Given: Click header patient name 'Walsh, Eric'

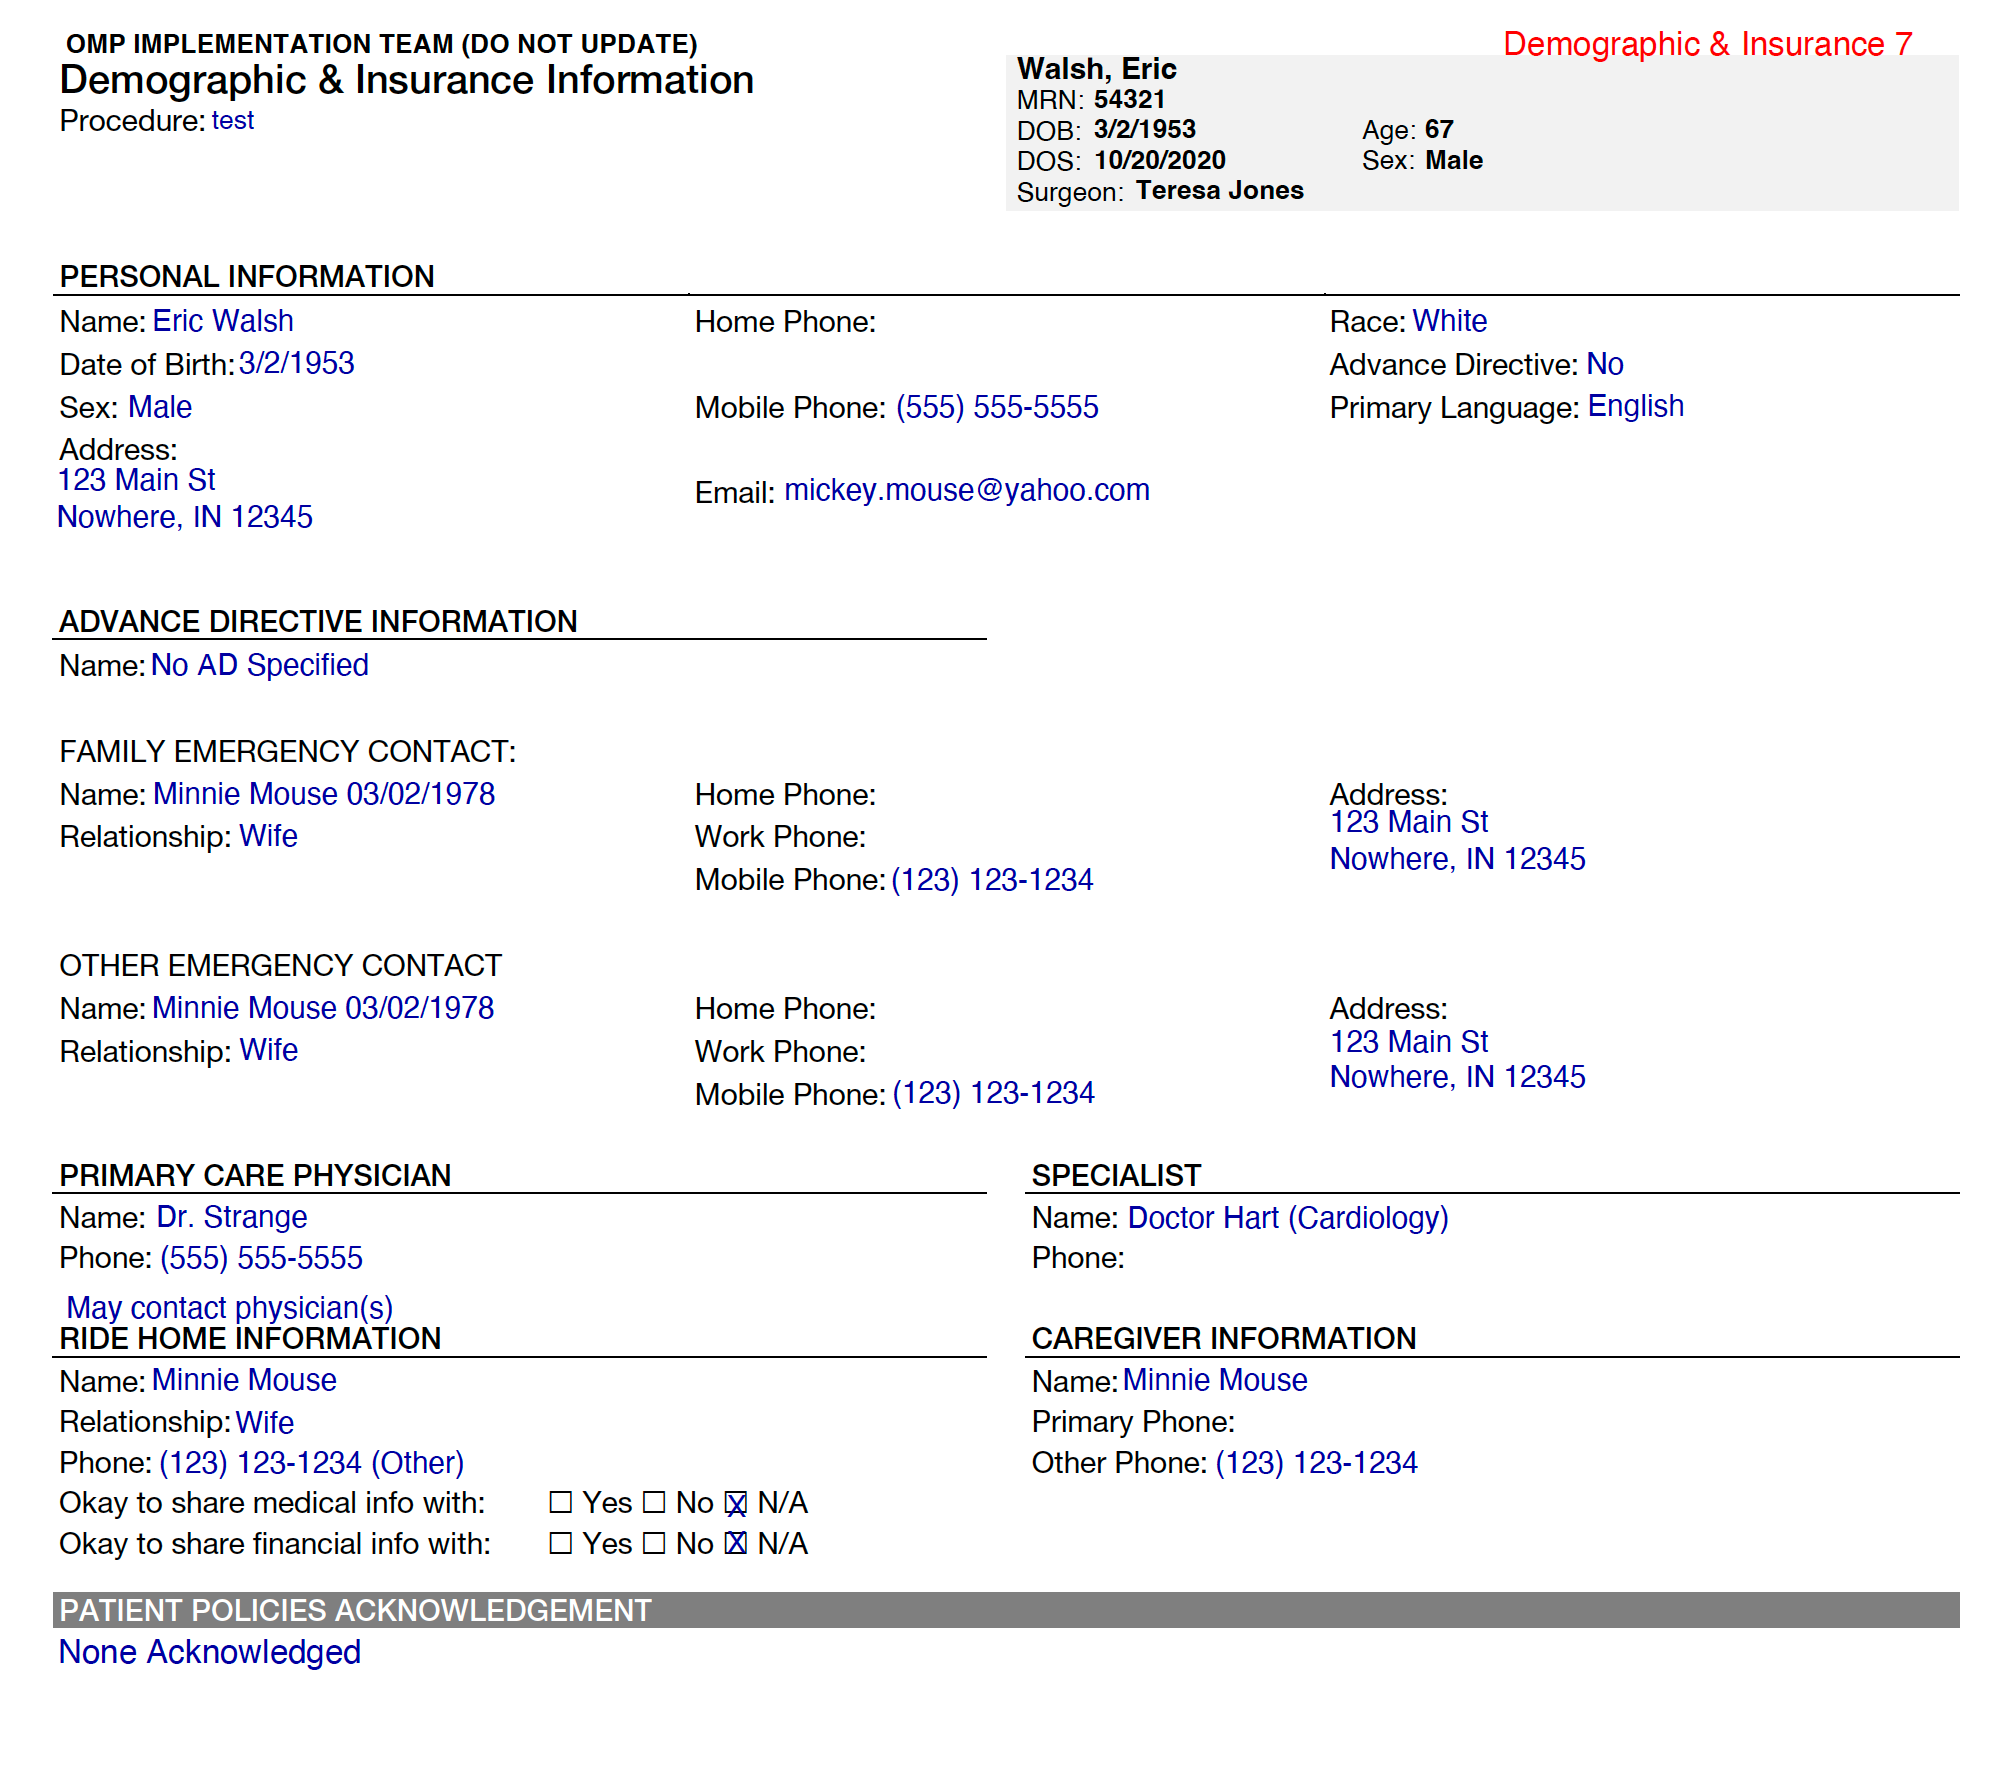Looking at the screenshot, I should [x=1097, y=69].
